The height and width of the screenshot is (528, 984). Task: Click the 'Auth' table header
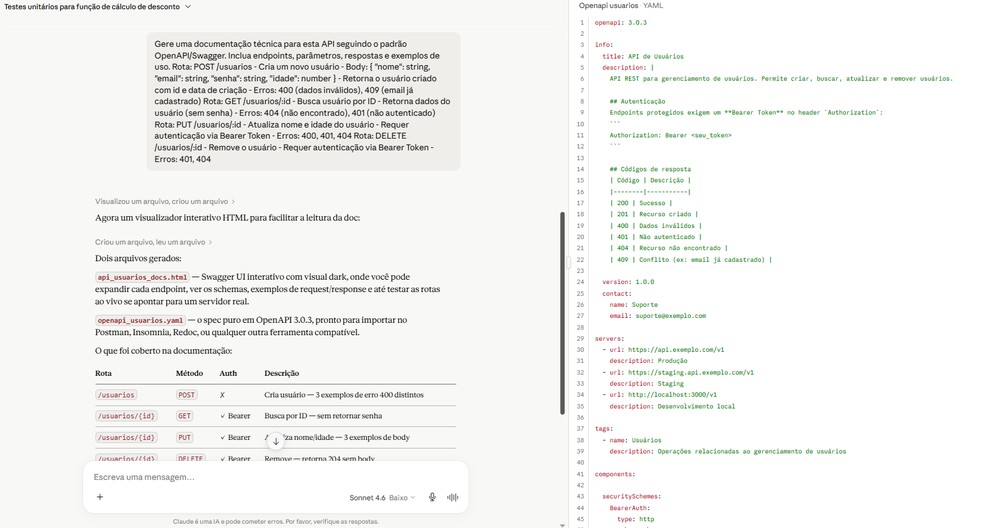[x=228, y=373]
